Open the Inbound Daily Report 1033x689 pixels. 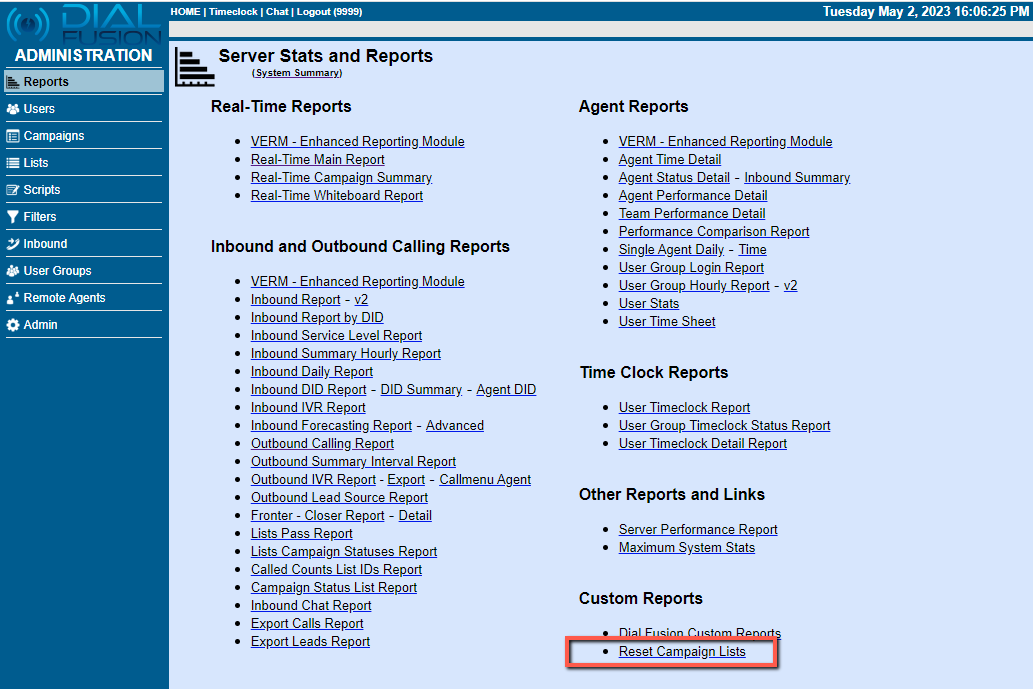(312, 372)
